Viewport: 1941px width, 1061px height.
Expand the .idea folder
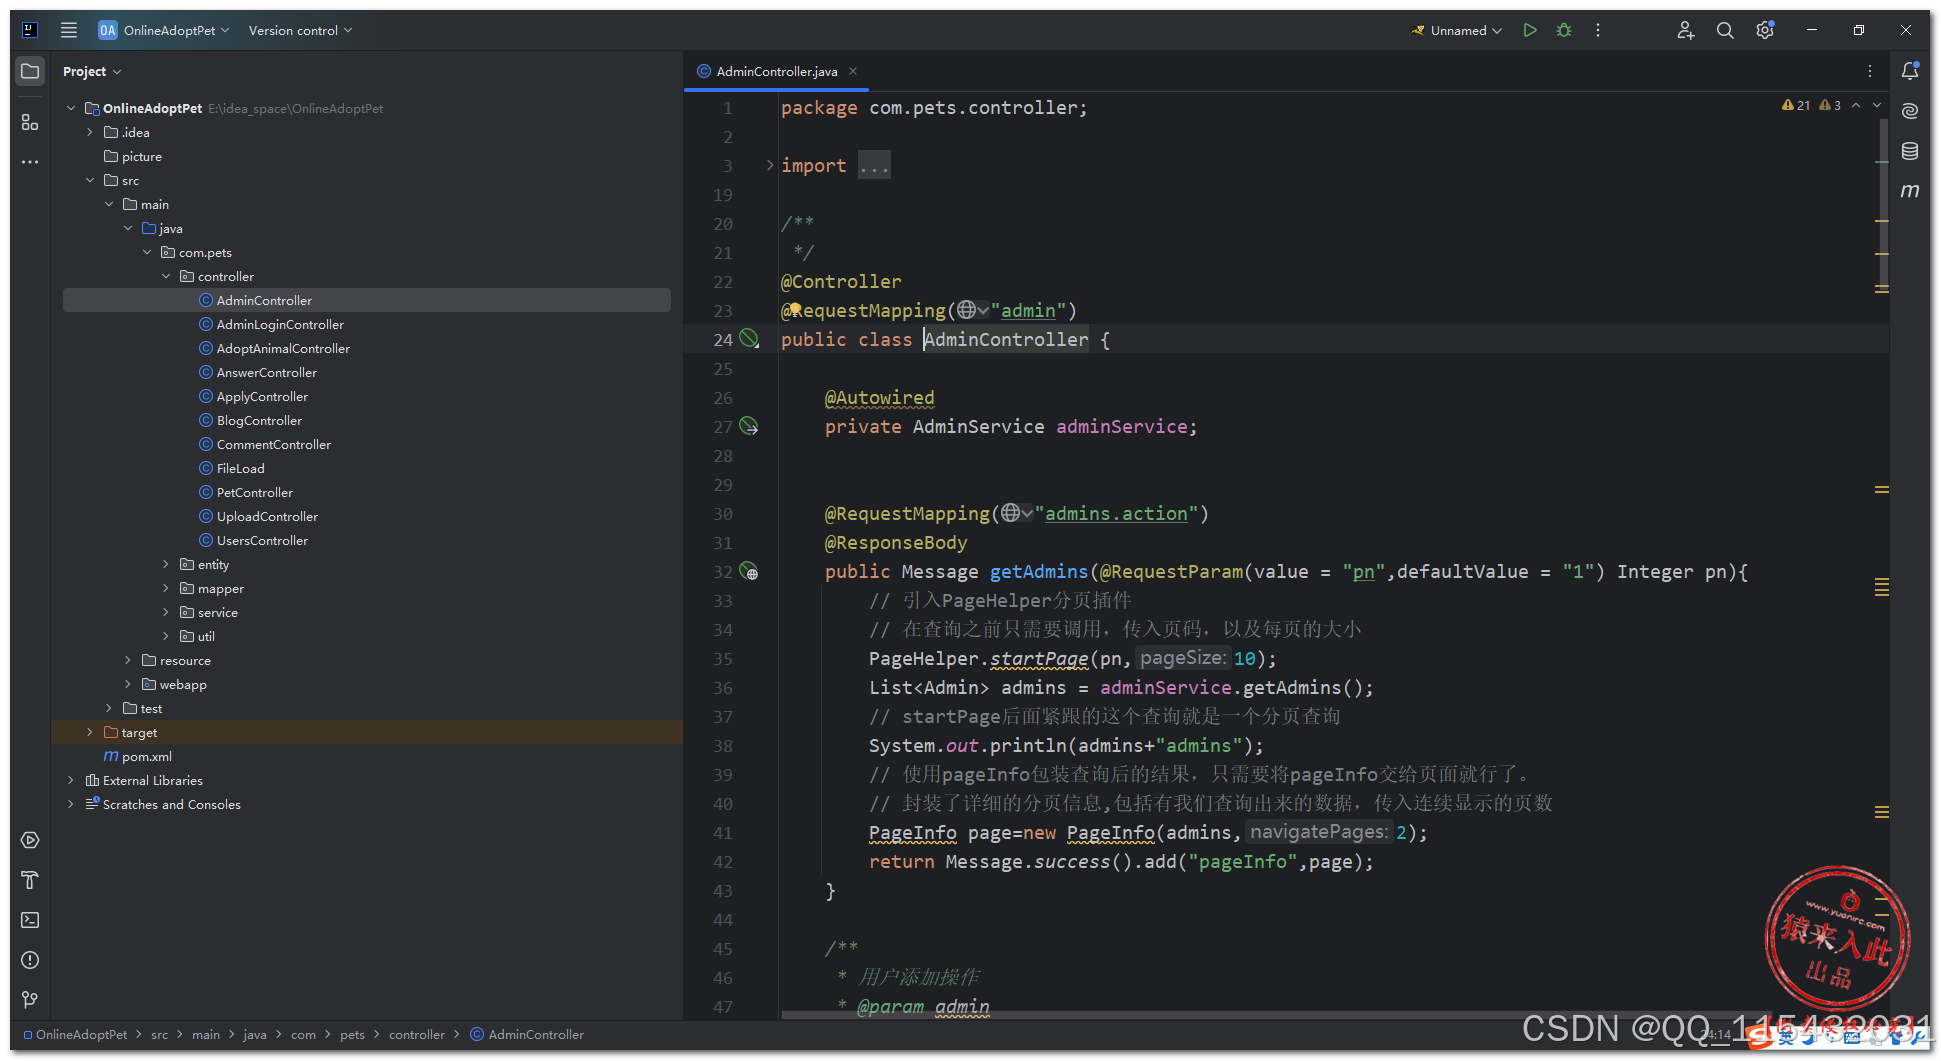click(90, 132)
